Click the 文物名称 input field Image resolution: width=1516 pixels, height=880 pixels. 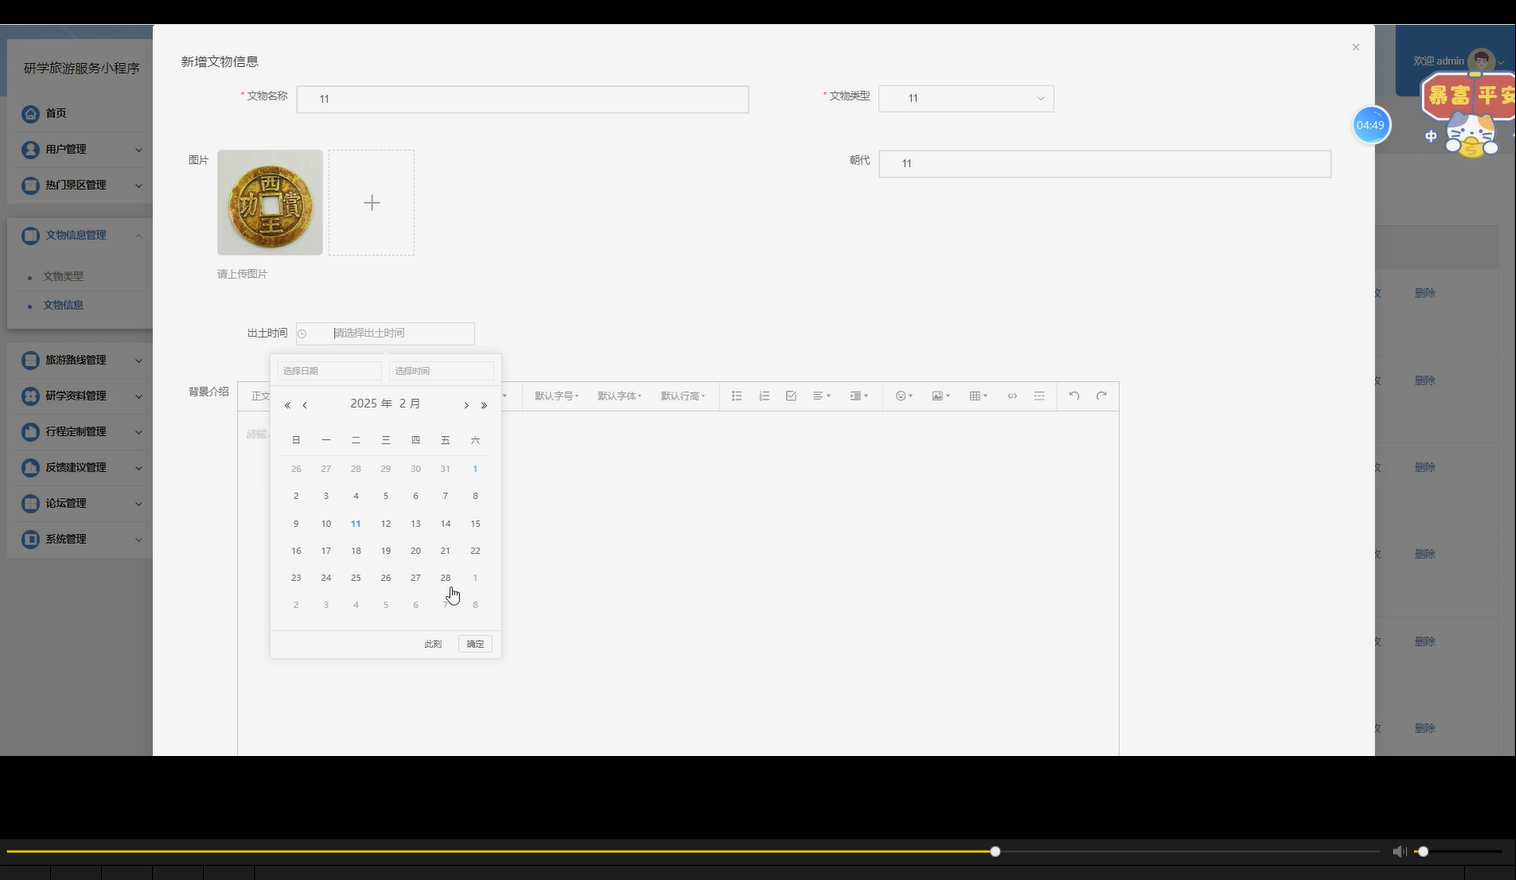pos(523,99)
